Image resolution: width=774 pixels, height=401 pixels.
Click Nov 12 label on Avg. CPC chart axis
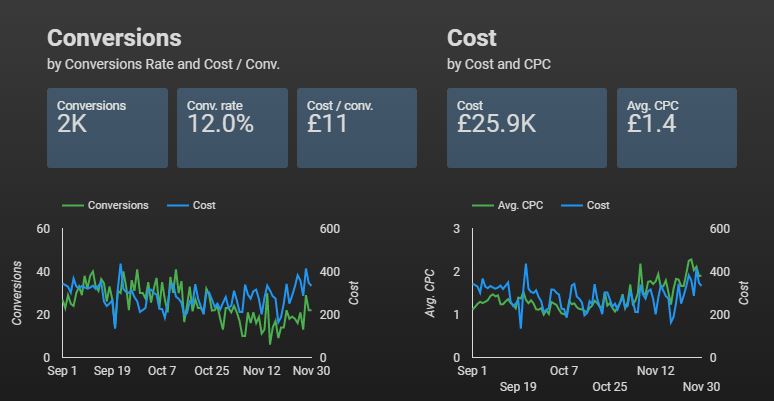(x=655, y=371)
